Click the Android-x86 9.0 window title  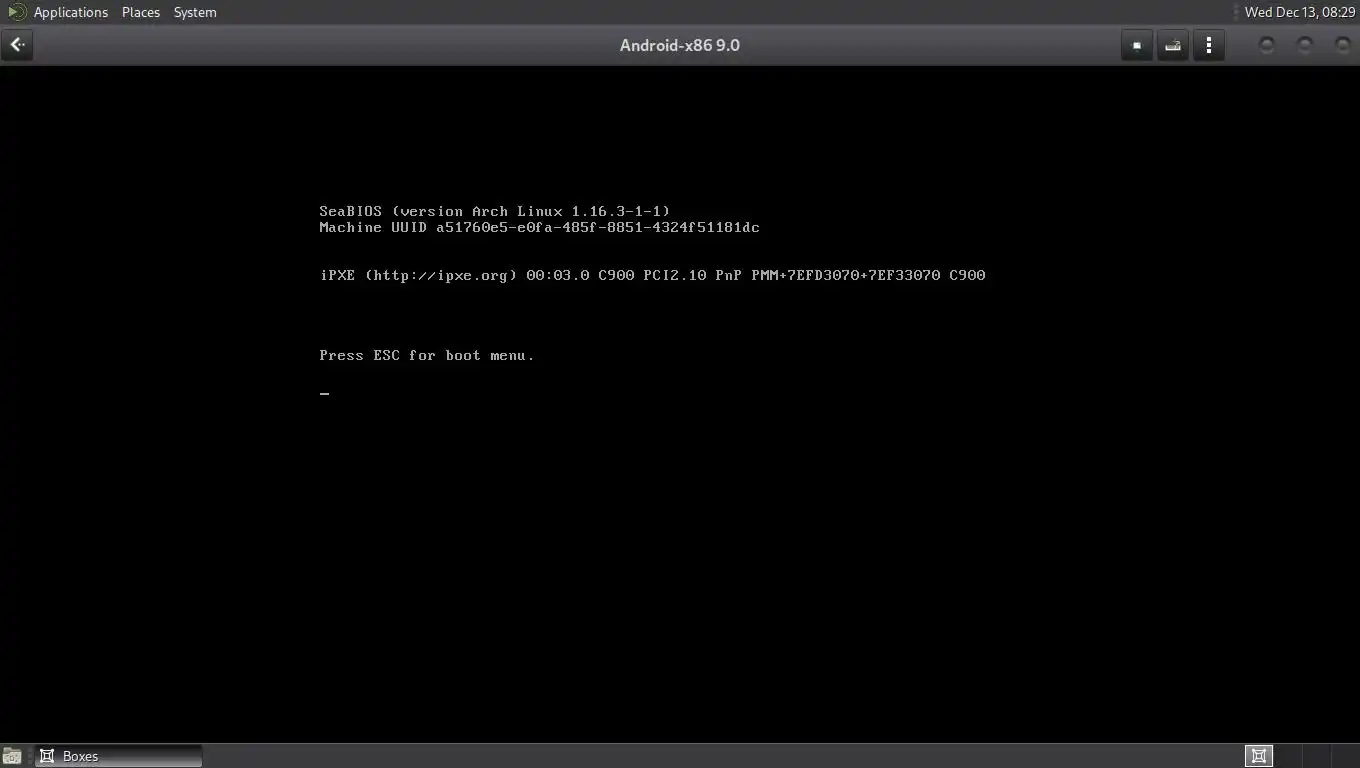[680, 45]
